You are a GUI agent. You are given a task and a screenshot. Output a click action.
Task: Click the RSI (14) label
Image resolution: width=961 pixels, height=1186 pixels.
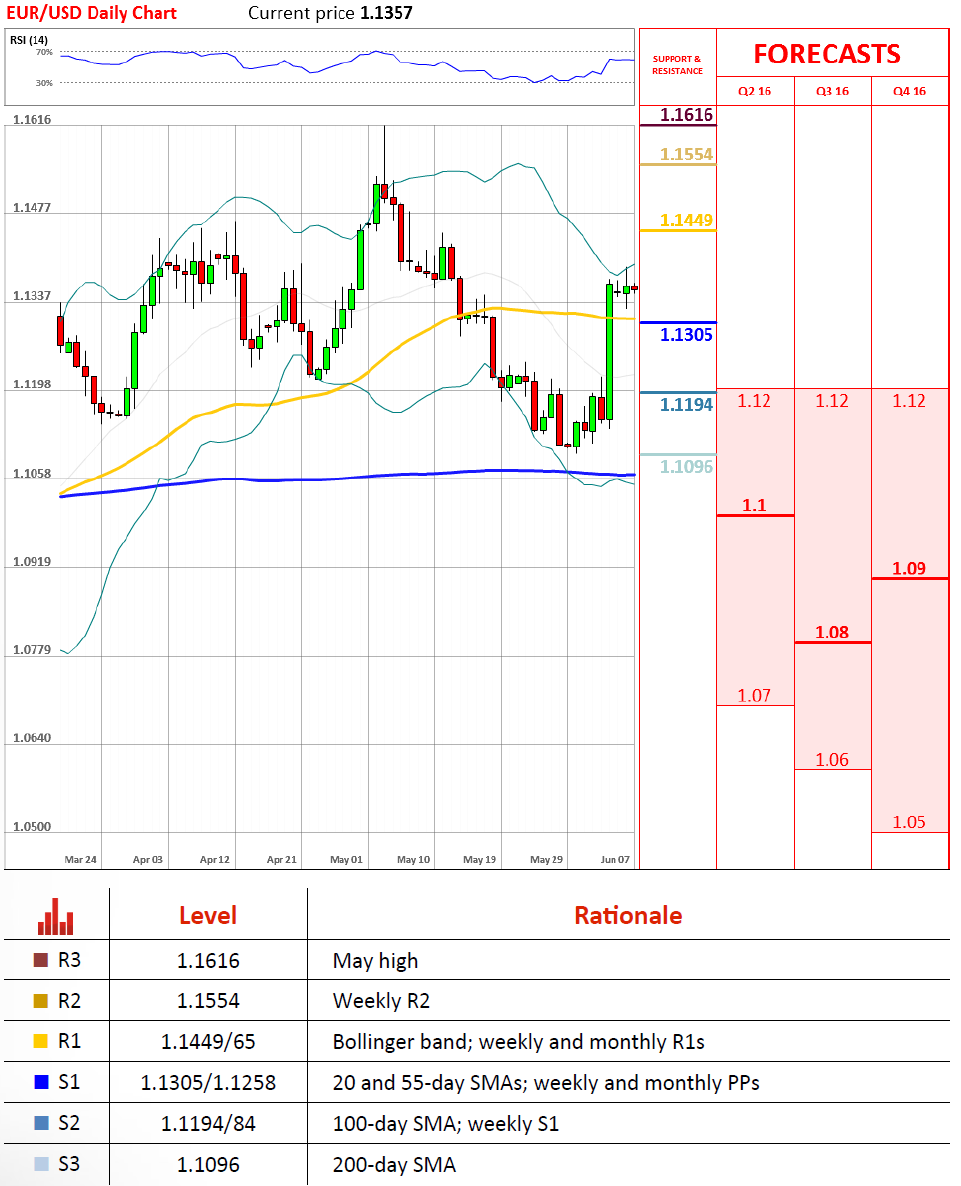29,40
